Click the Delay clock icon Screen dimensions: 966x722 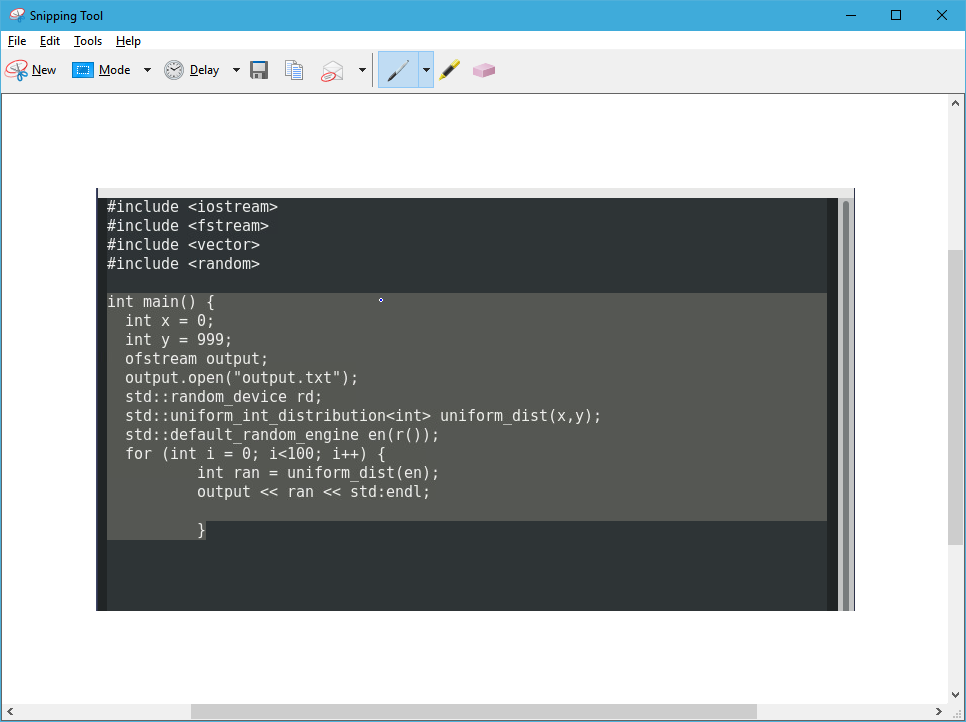[174, 70]
